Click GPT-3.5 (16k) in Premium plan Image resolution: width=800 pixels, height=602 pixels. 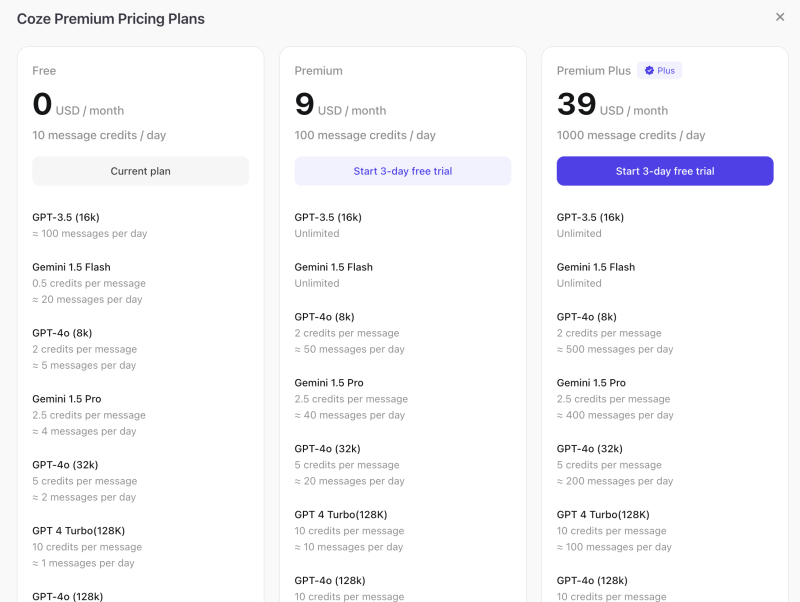(x=328, y=217)
